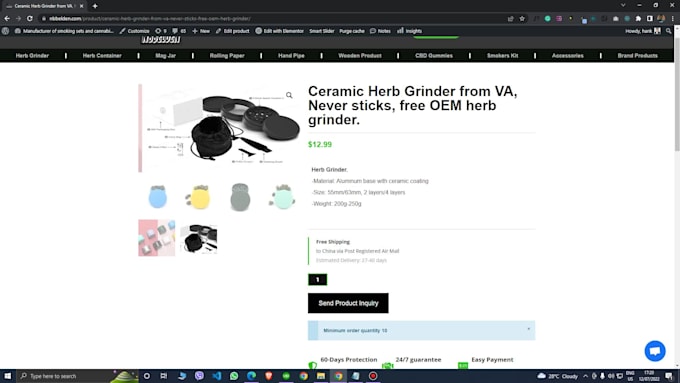Open the Herb Container menu
This screenshot has height=383, width=680.
pos(102,56)
